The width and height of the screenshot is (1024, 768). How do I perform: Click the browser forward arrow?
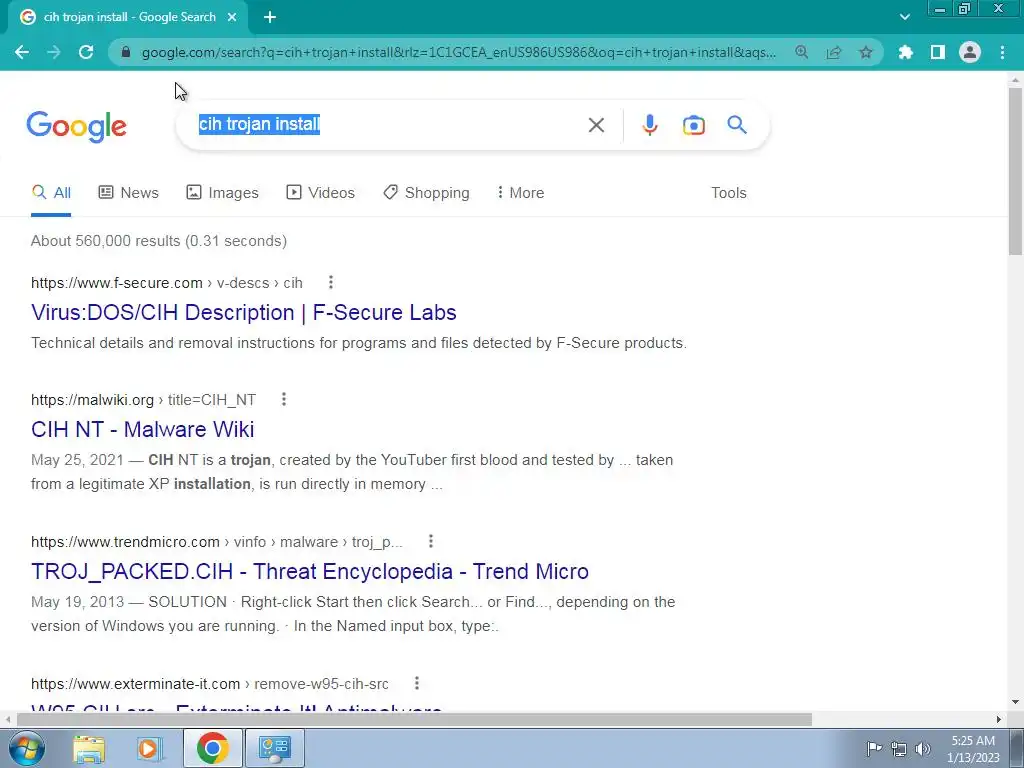[54, 52]
